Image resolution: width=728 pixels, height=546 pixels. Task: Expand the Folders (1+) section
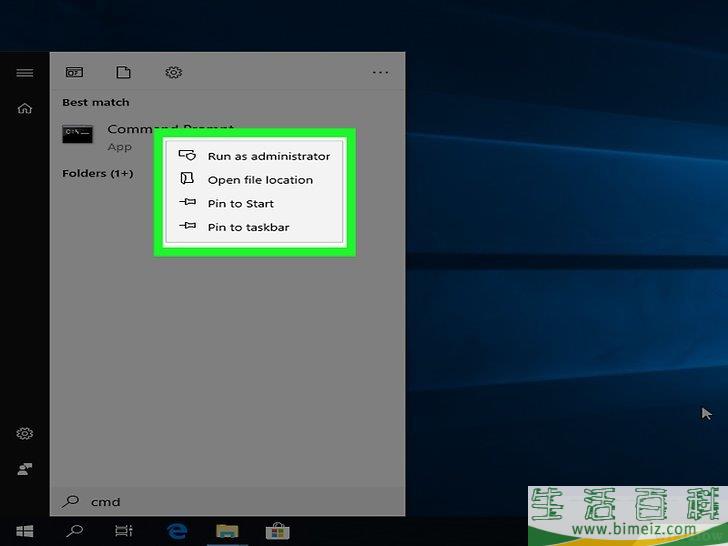pyautogui.click(x=97, y=174)
